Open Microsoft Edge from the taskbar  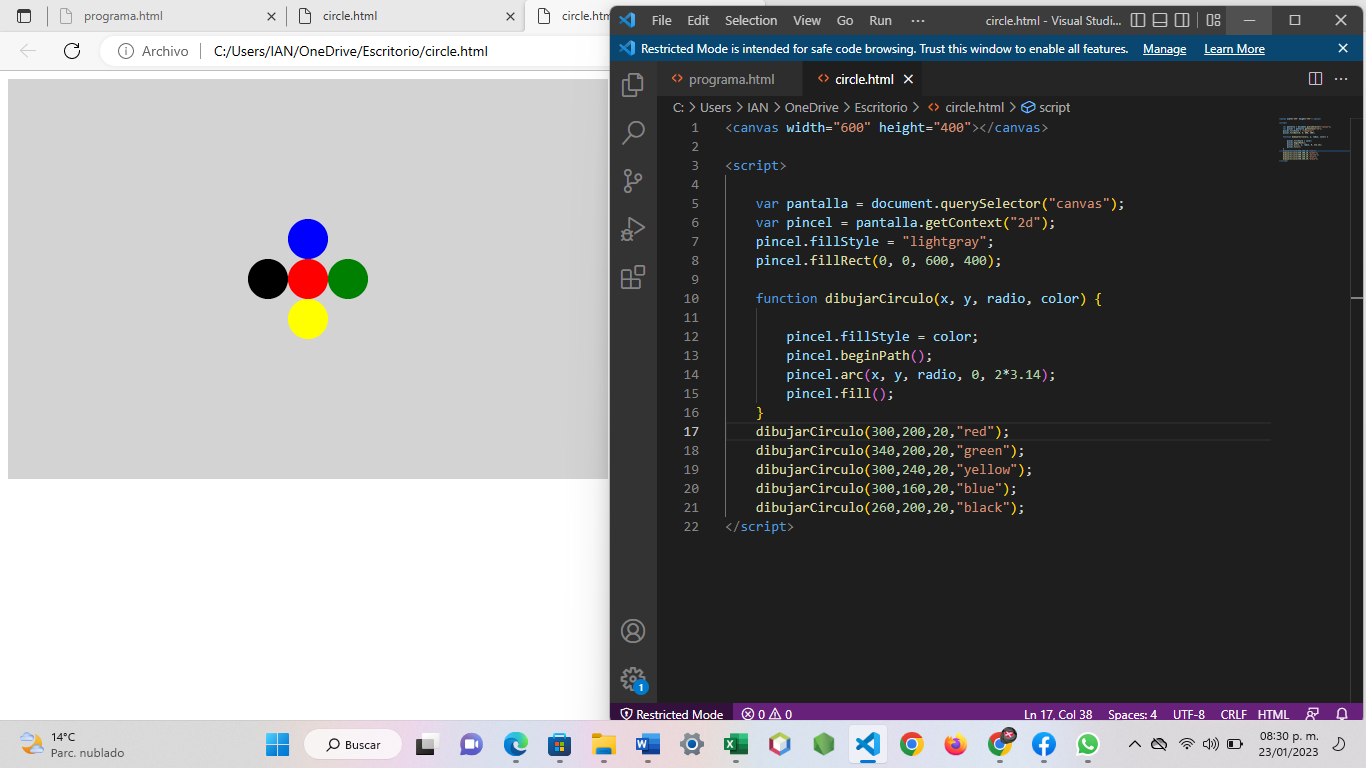[x=515, y=744]
